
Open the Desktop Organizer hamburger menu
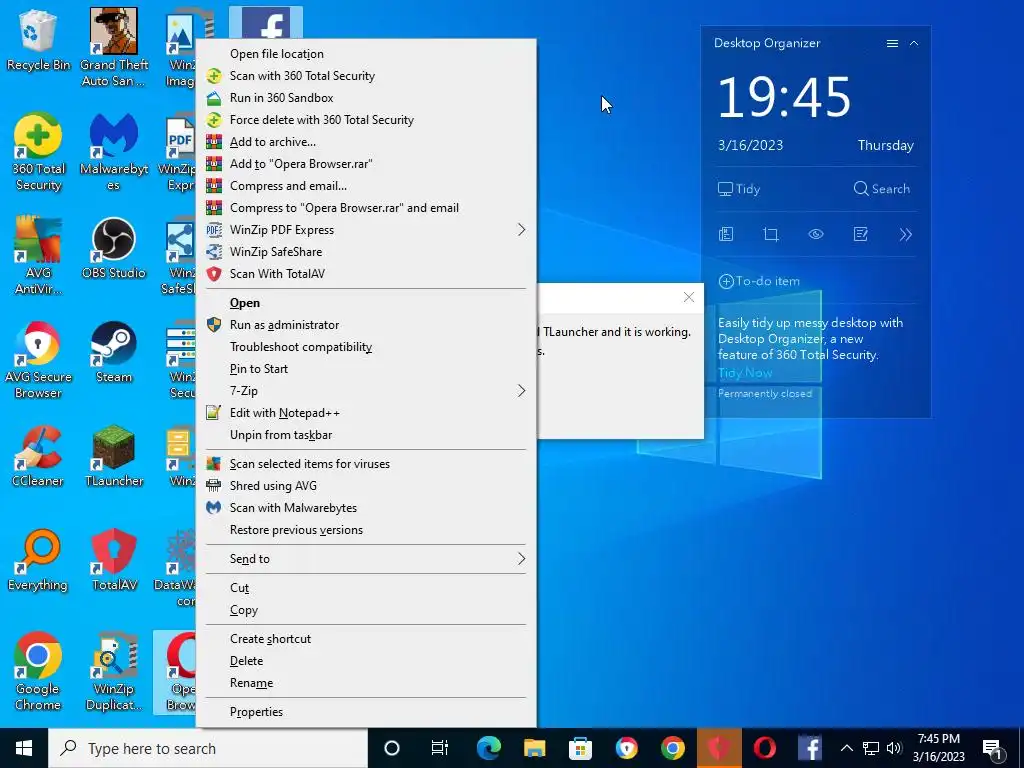(x=892, y=43)
